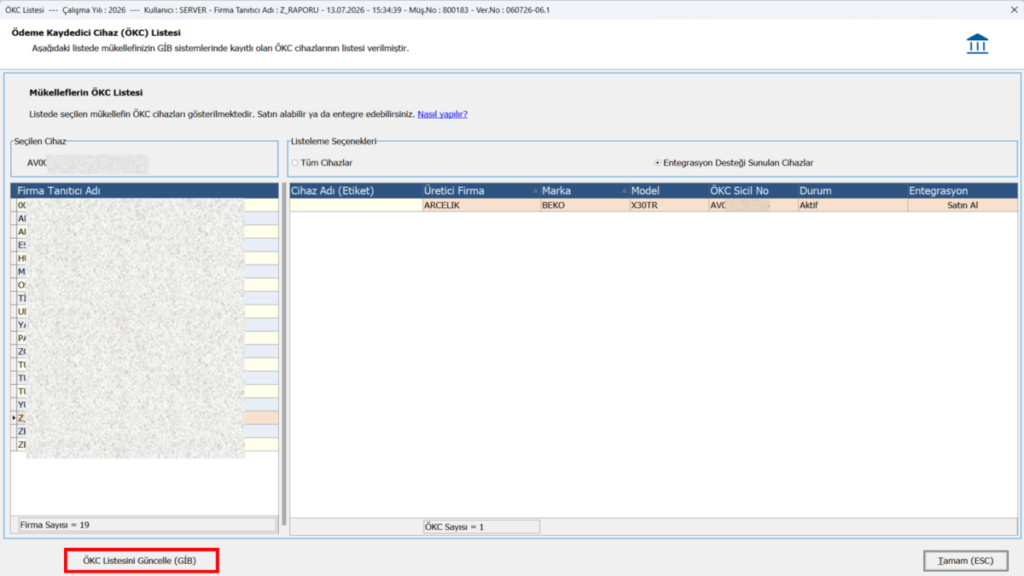Click 'Satın Al' in the Entegrasyon column
This screenshot has width=1024, height=576.
962,205
